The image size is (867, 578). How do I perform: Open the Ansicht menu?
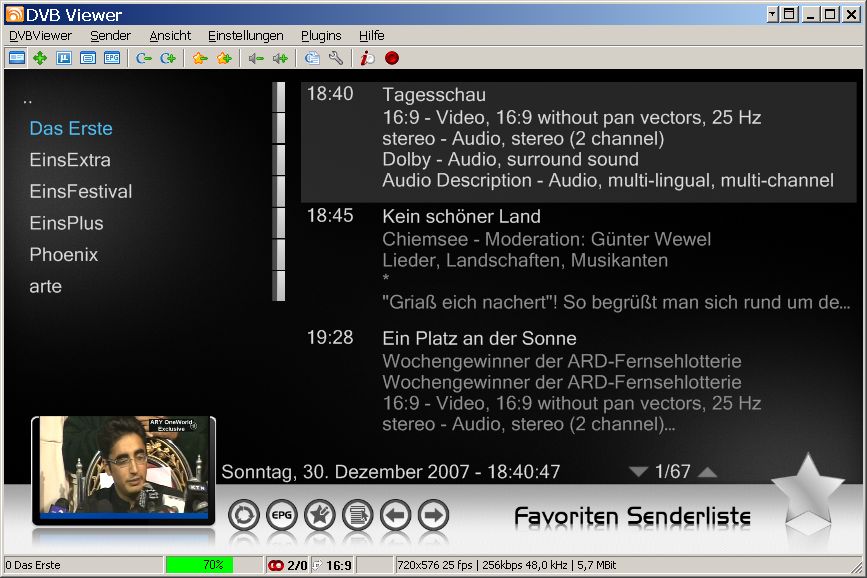(x=170, y=36)
